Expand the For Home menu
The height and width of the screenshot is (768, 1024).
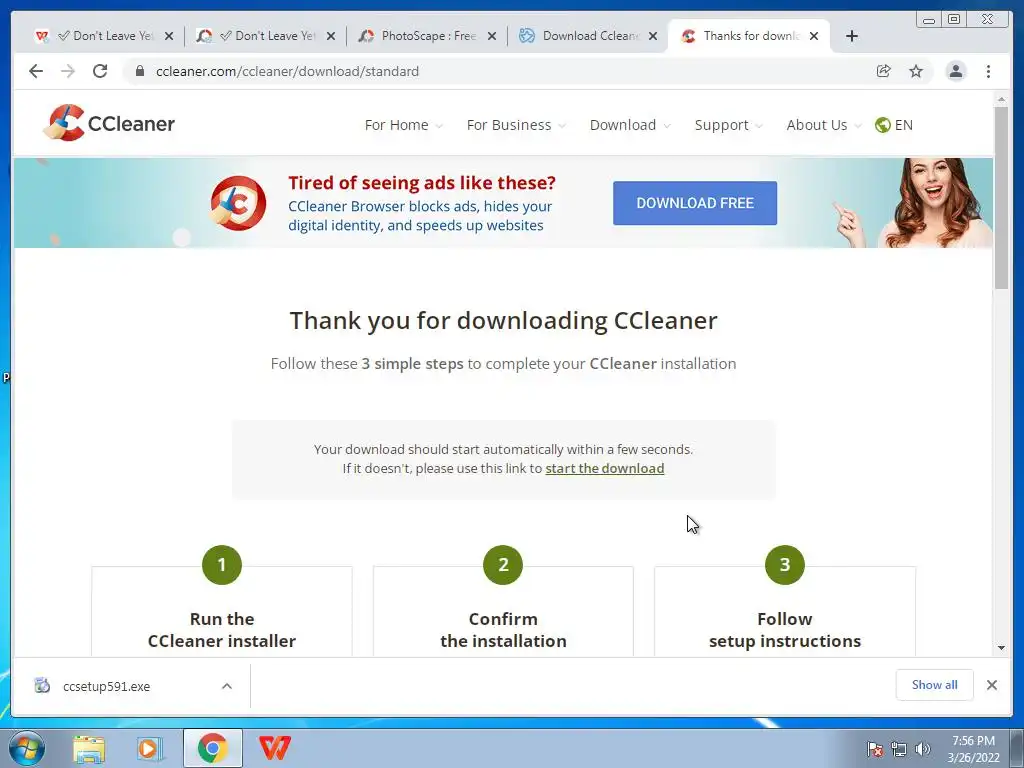[x=404, y=125]
